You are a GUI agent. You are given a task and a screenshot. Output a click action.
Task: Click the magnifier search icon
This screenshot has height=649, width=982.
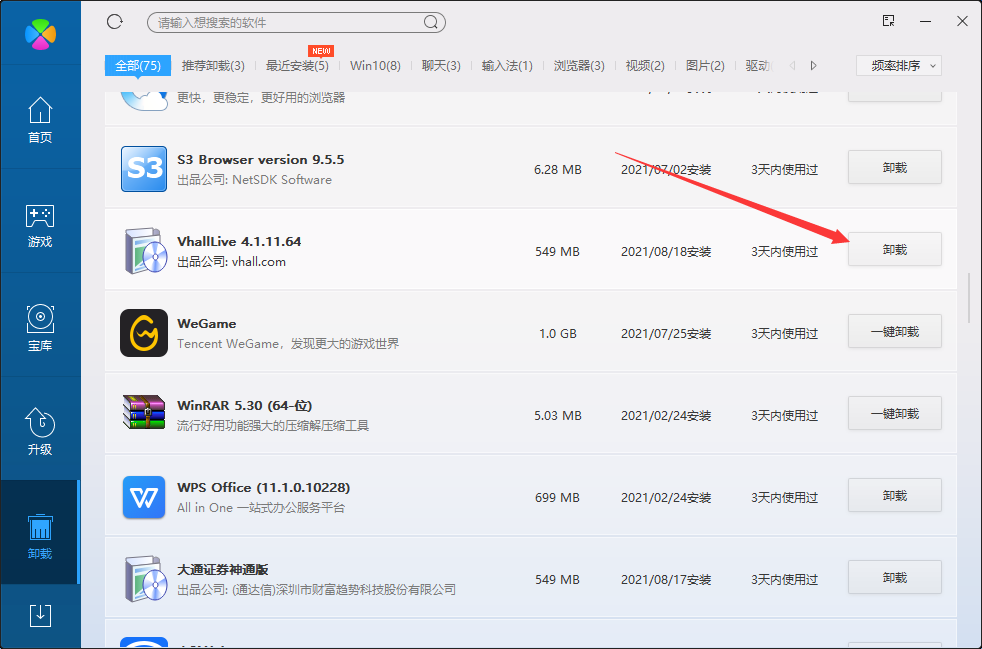pyautogui.click(x=431, y=23)
